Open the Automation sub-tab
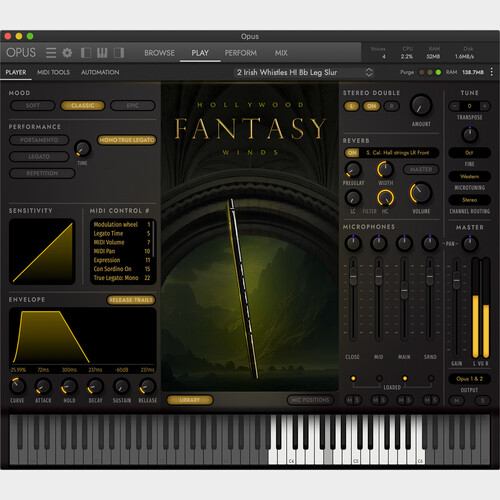Screen dimensions: 500x500 100,72
